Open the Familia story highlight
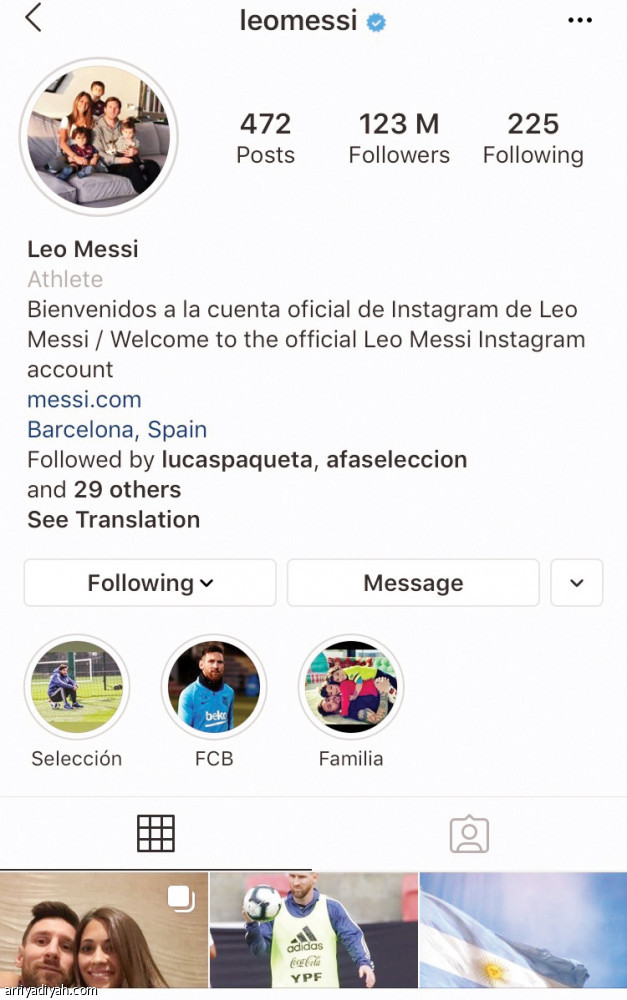This screenshot has height=1000, width=627. click(x=351, y=686)
